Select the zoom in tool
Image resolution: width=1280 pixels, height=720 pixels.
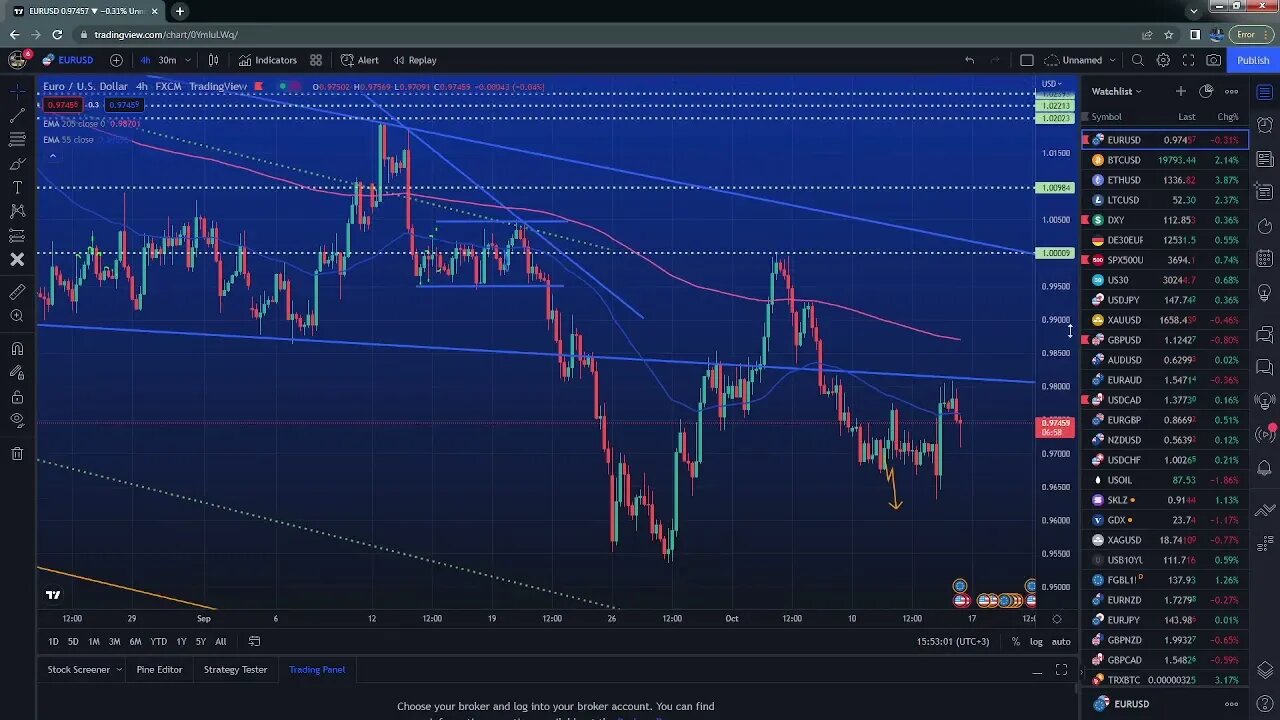[x=17, y=316]
